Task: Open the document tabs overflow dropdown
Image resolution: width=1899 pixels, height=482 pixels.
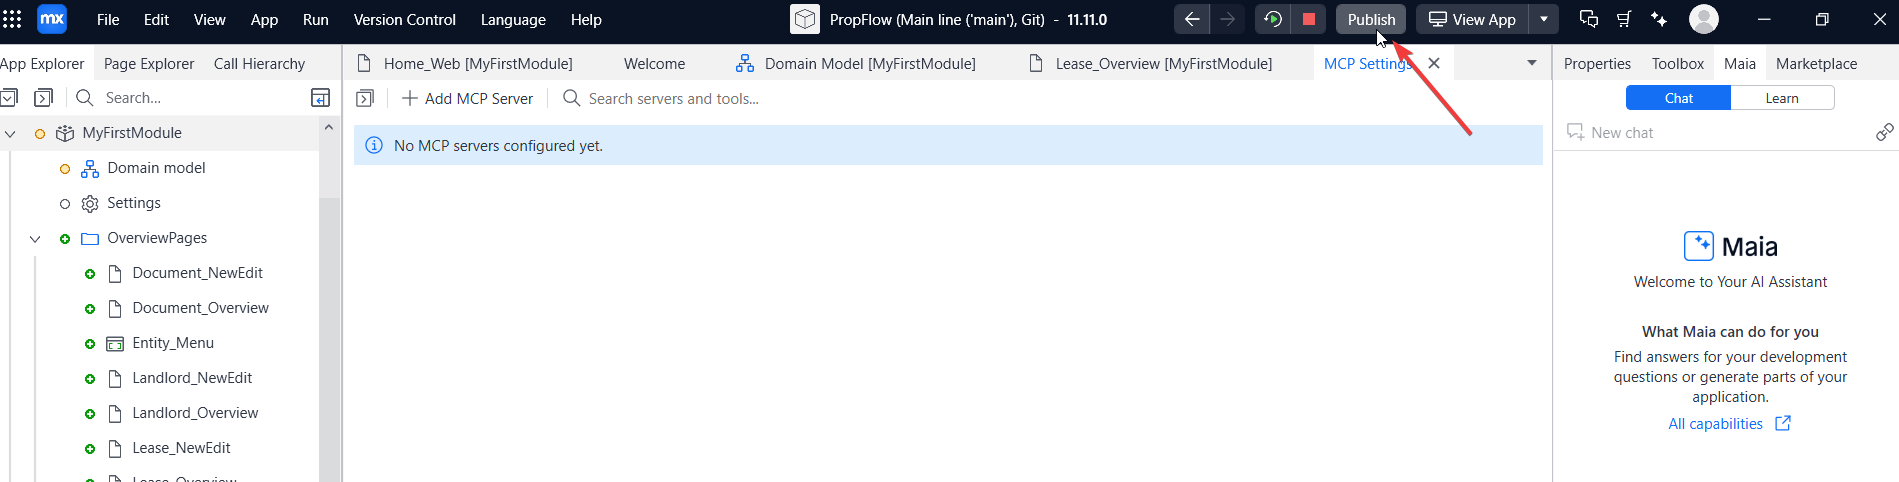Action: click(x=1531, y=63)
